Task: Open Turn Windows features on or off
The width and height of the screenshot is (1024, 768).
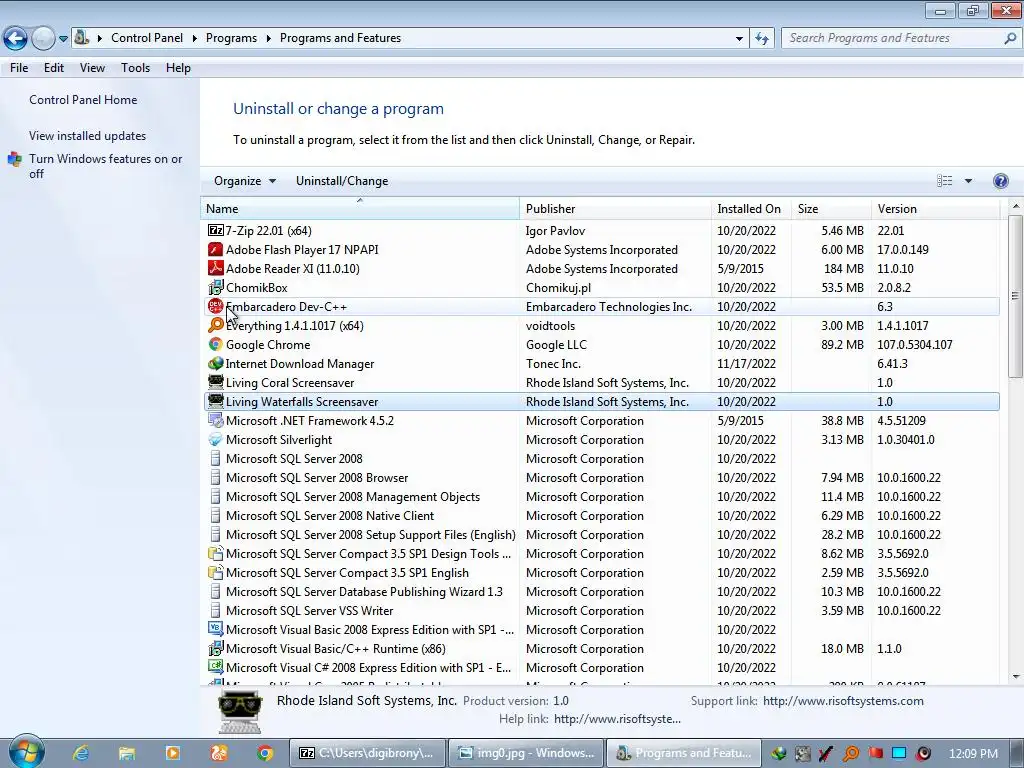Action: [105, 166]
